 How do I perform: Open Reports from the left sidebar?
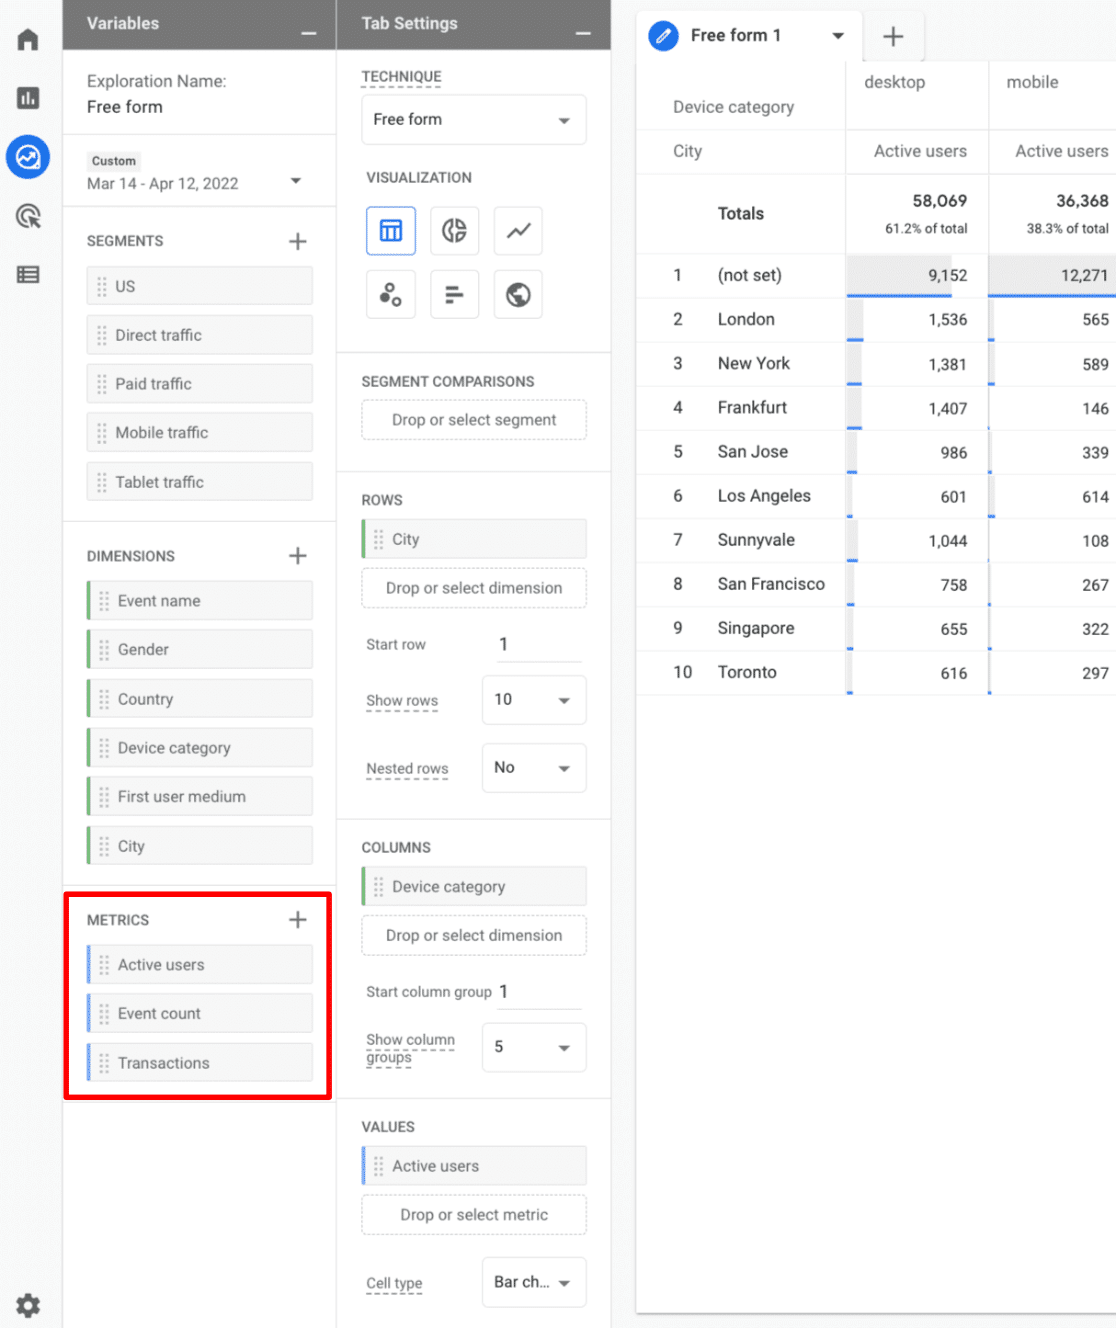28,98
